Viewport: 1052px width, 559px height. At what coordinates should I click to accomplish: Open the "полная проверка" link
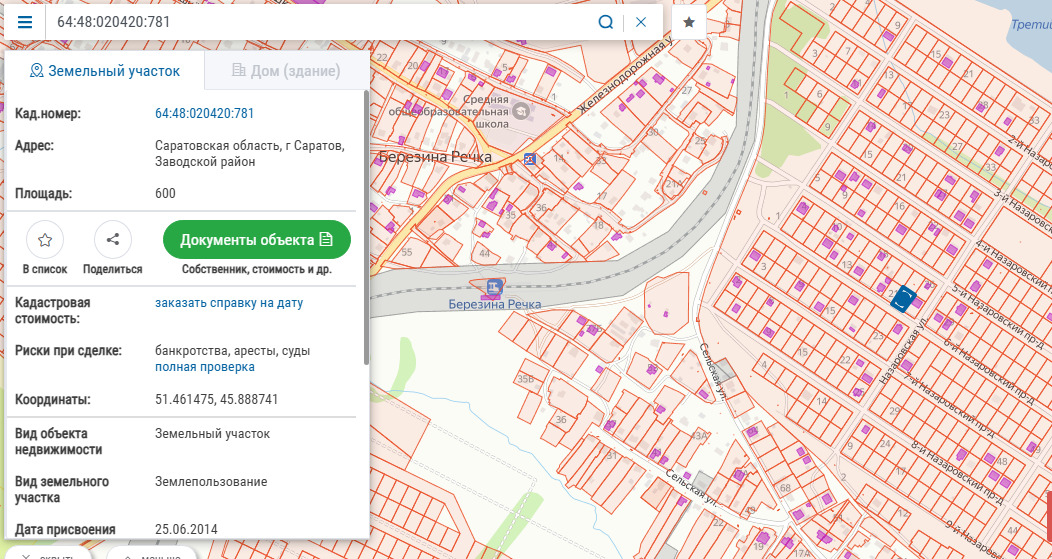pyautogui.click(x=204, y=367)
